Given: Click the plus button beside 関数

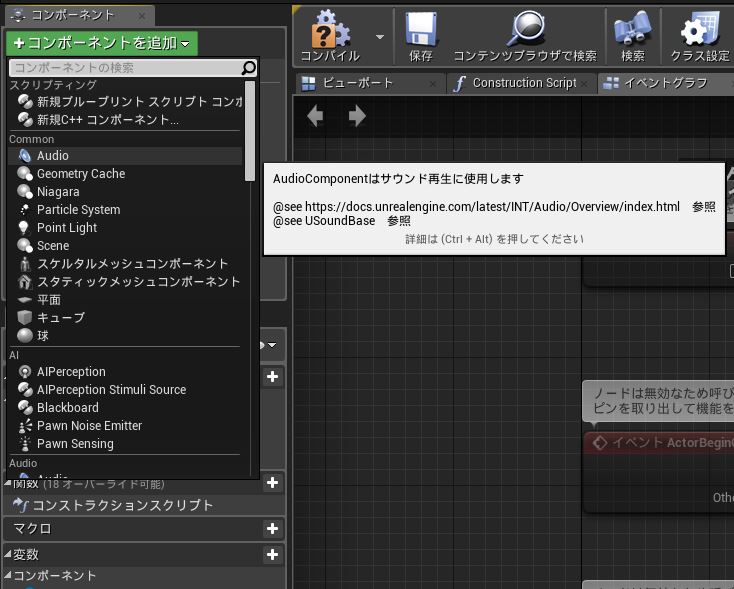Looking at the screenshot, I should pos(272,483).
